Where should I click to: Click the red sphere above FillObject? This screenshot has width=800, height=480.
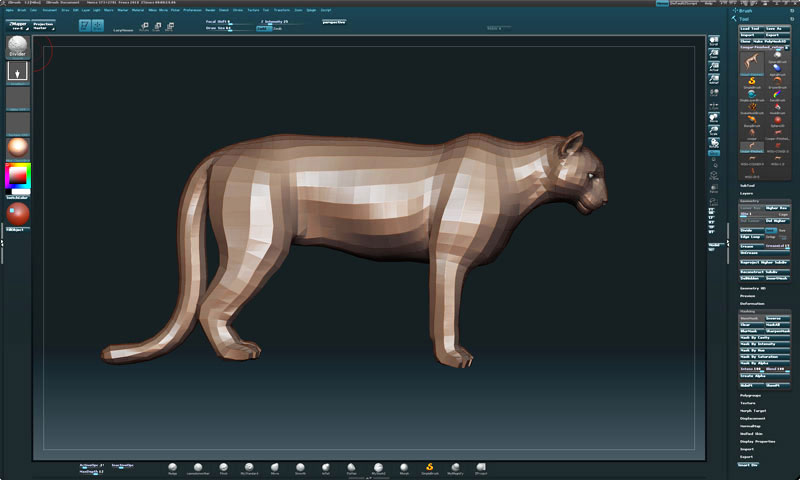click(17, 214)
